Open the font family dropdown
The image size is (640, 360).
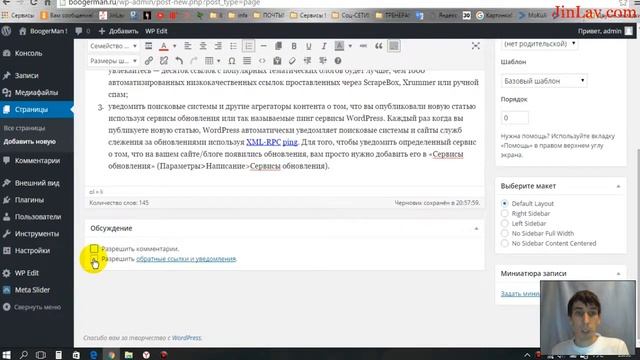113,46
